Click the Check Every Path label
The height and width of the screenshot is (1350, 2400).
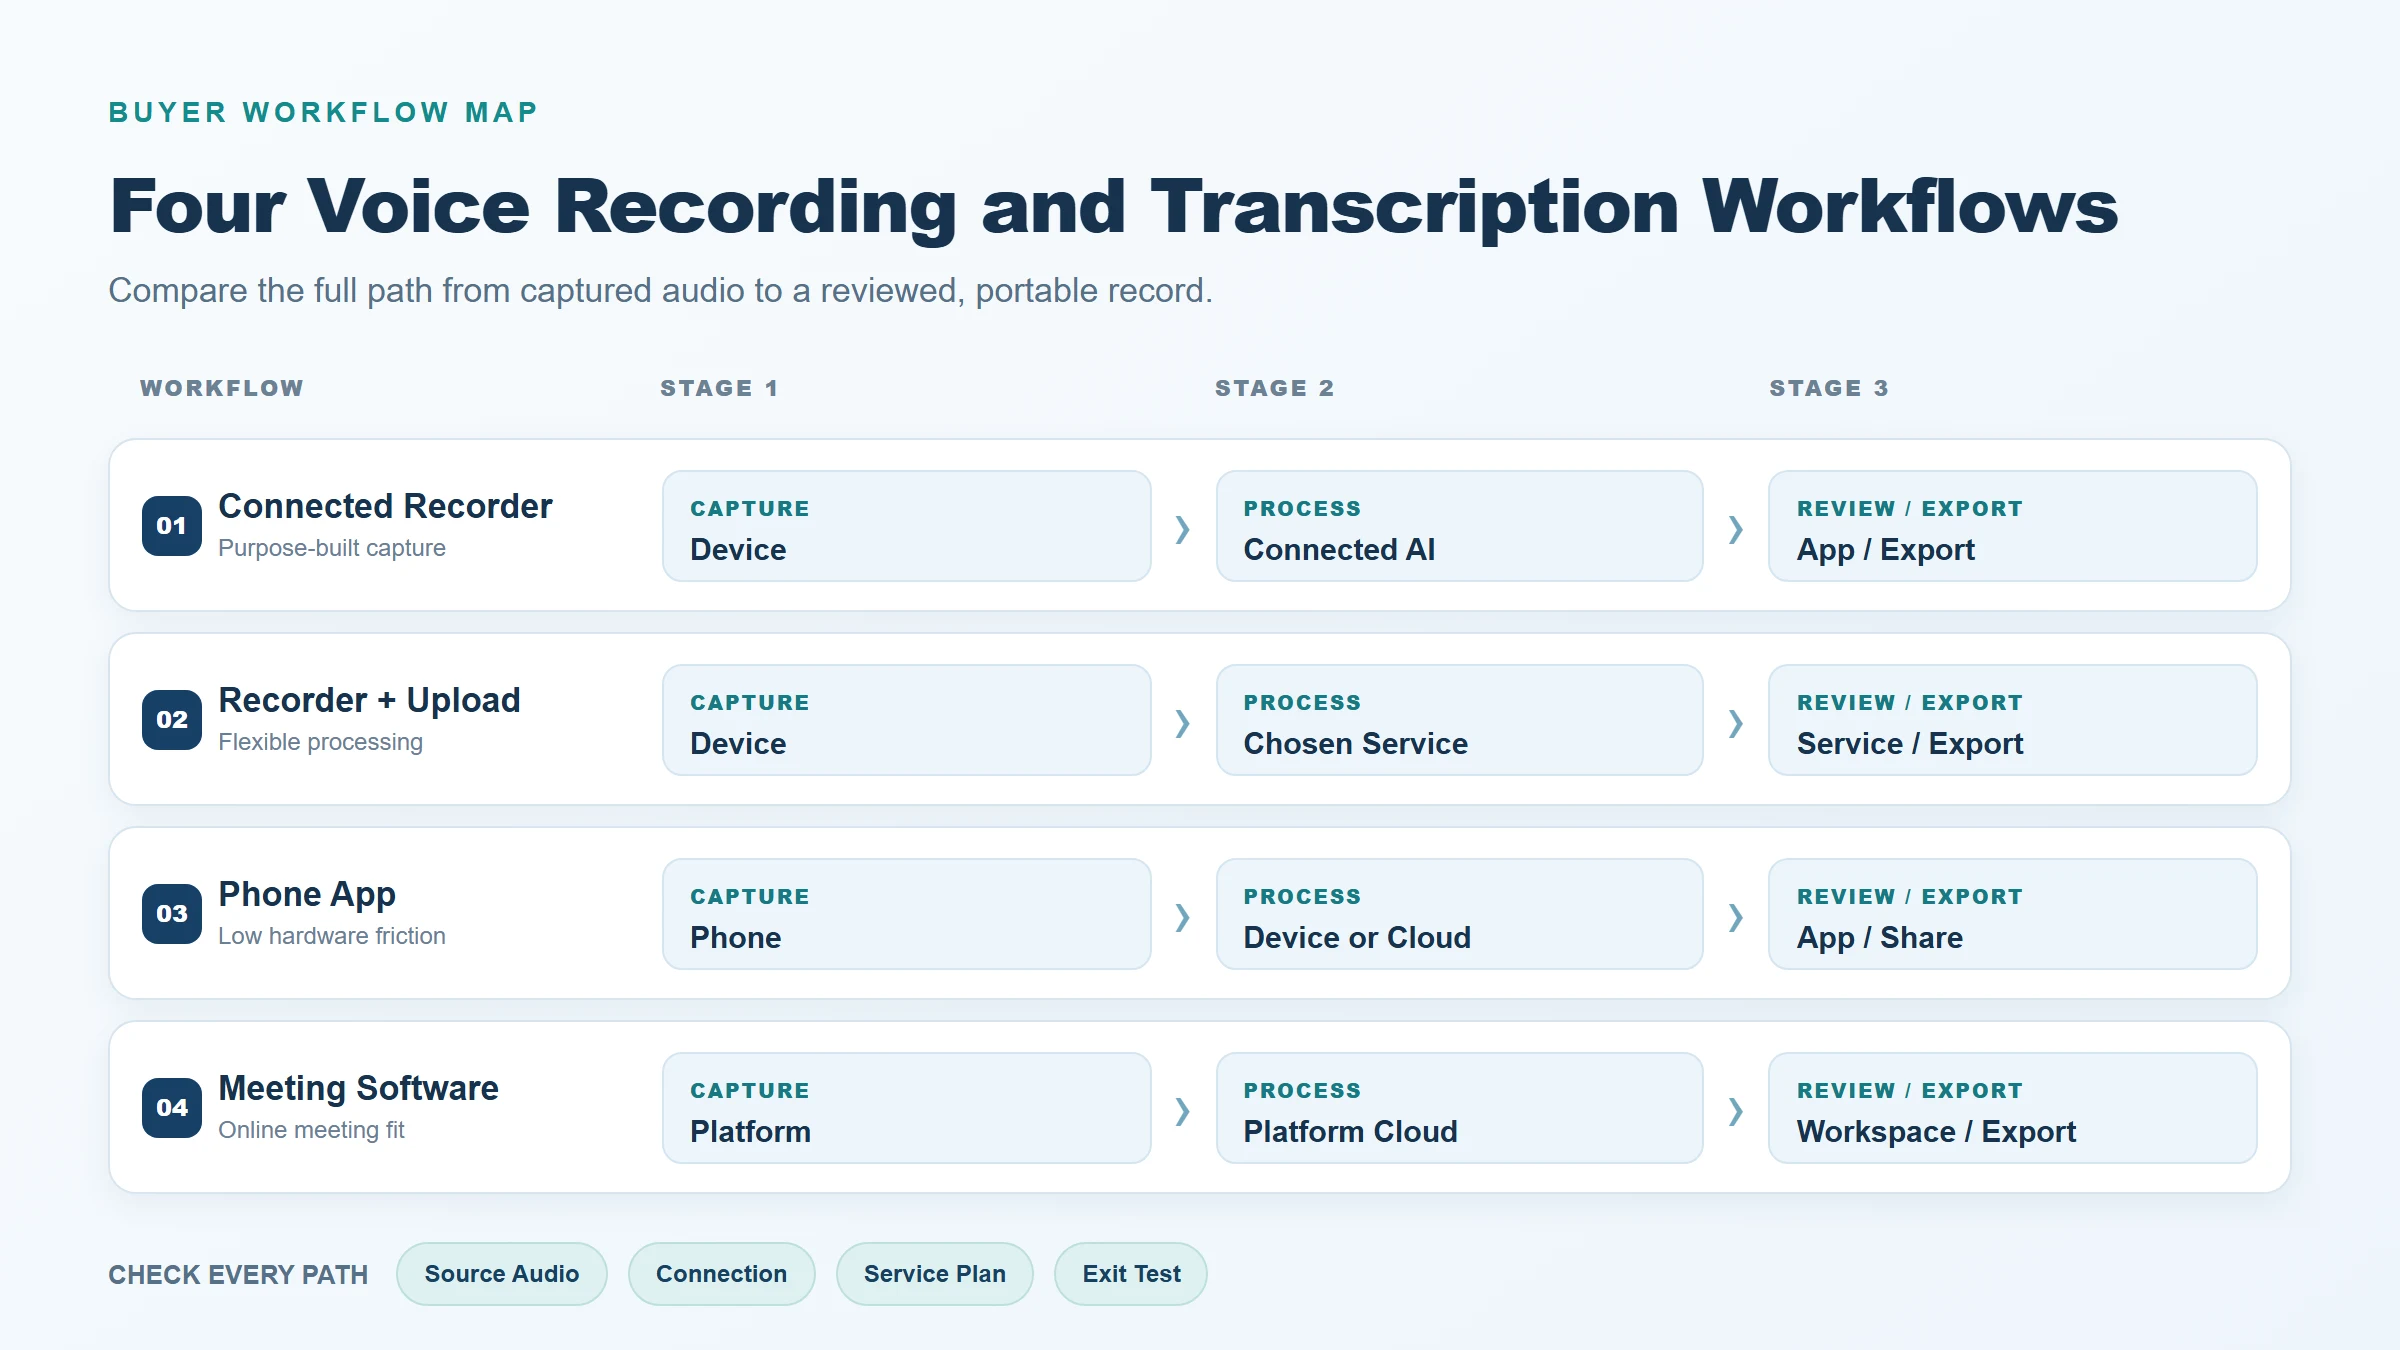pyautogui.click(x=238, y=1275)
